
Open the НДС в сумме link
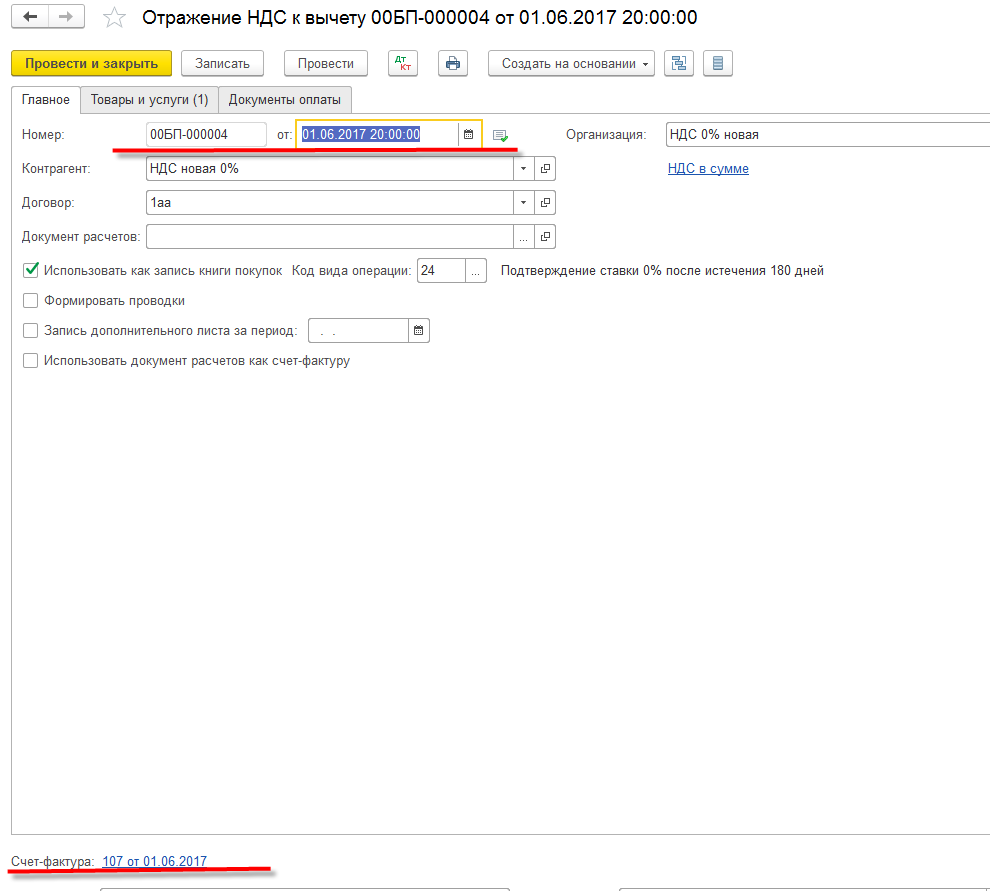708,169
